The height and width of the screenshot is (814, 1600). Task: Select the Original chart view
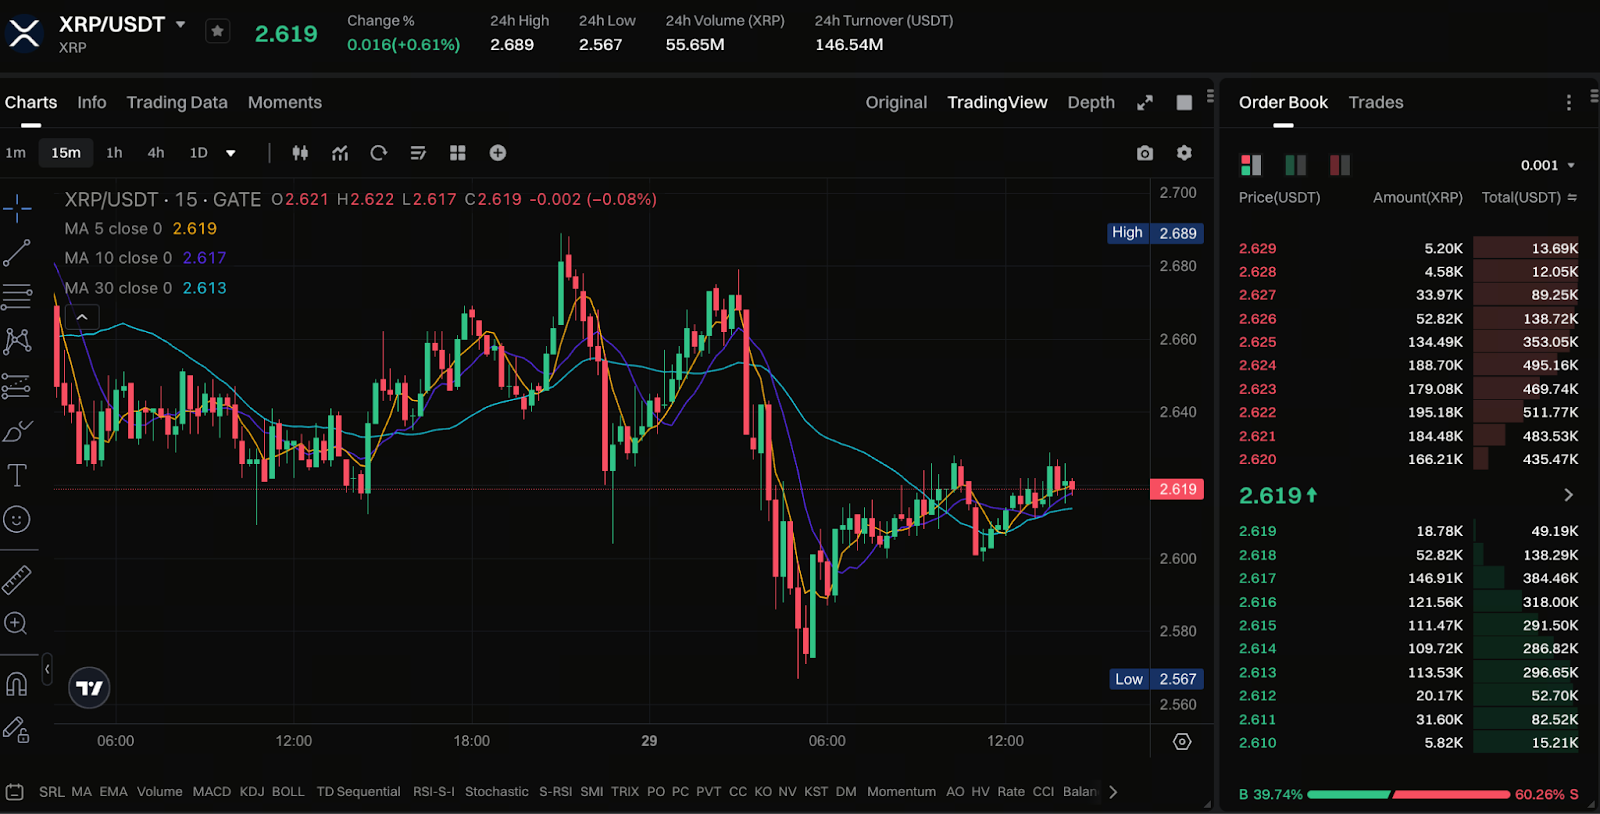896,102
